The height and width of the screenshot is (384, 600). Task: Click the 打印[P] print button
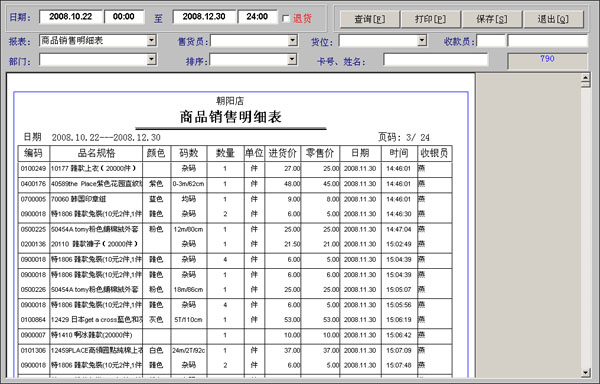(x=430, y=19)
